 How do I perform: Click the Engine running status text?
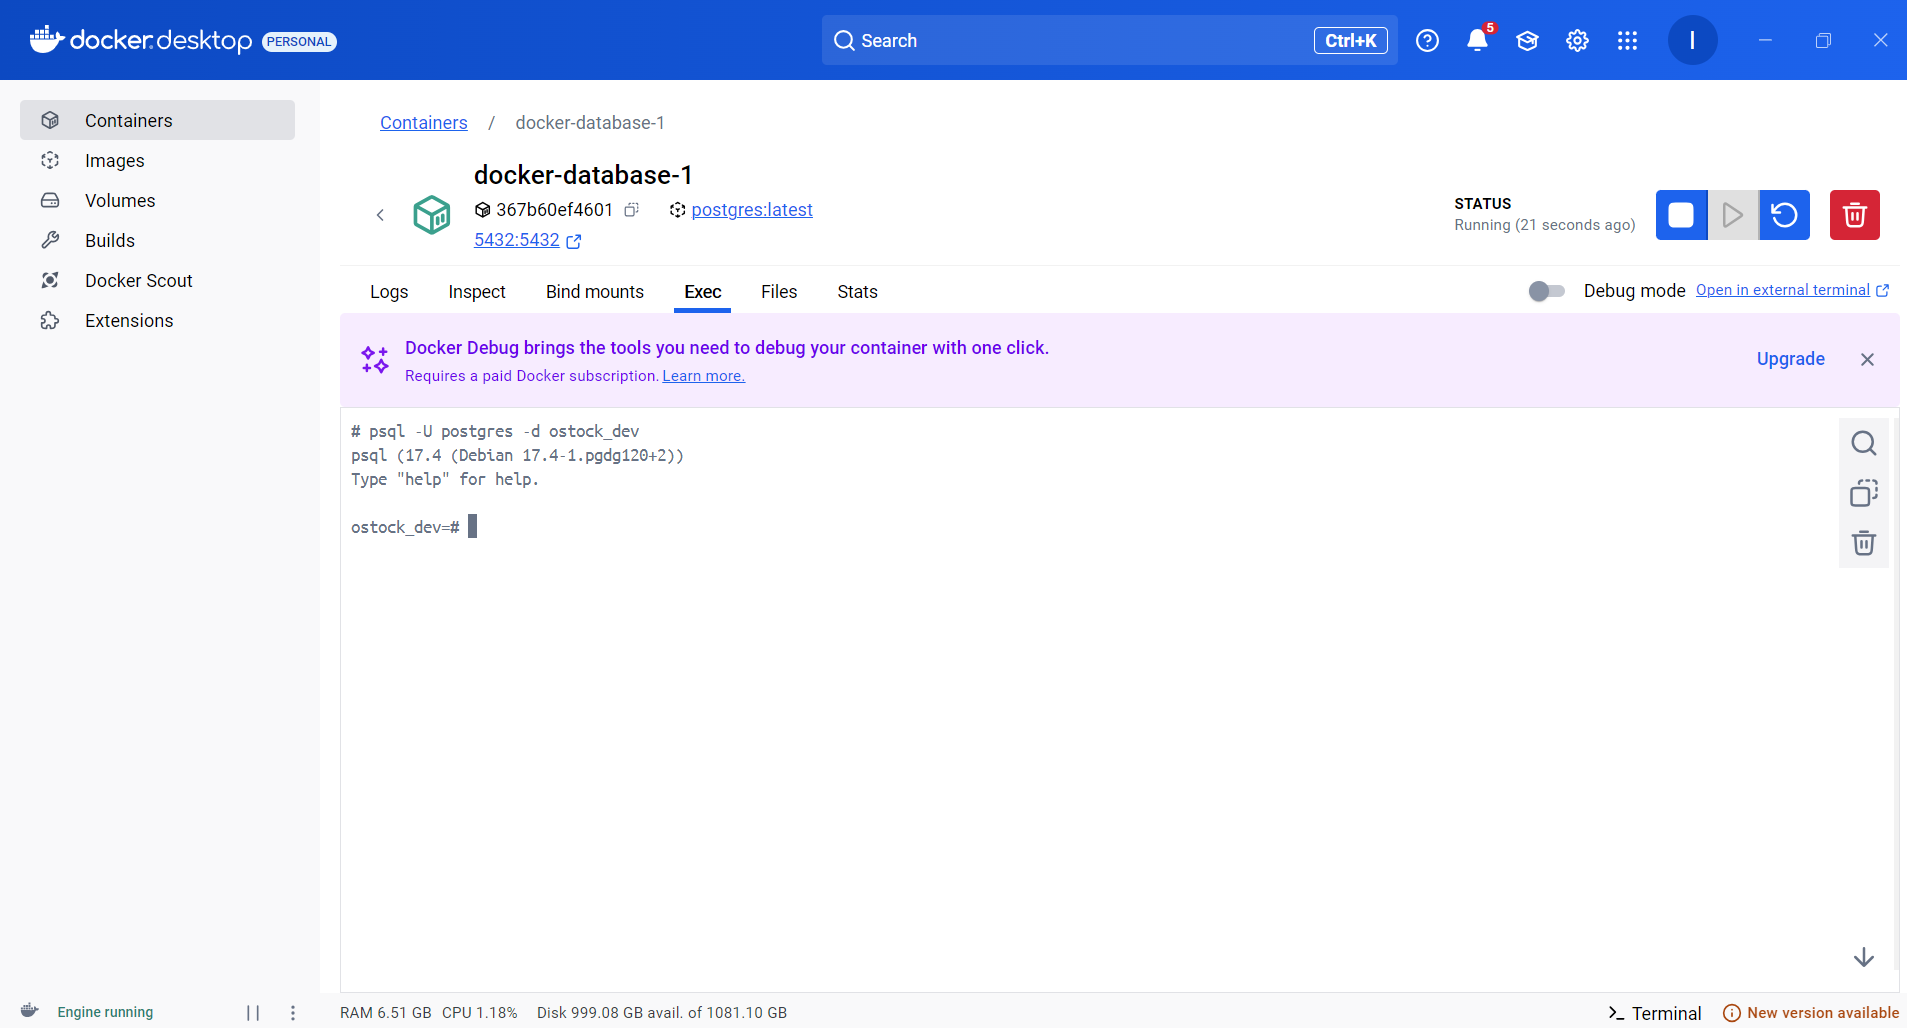(105, 1012)
